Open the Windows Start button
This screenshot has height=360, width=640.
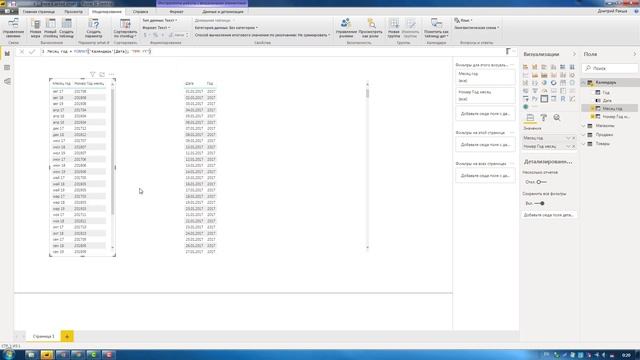click(x=8, y=355)
